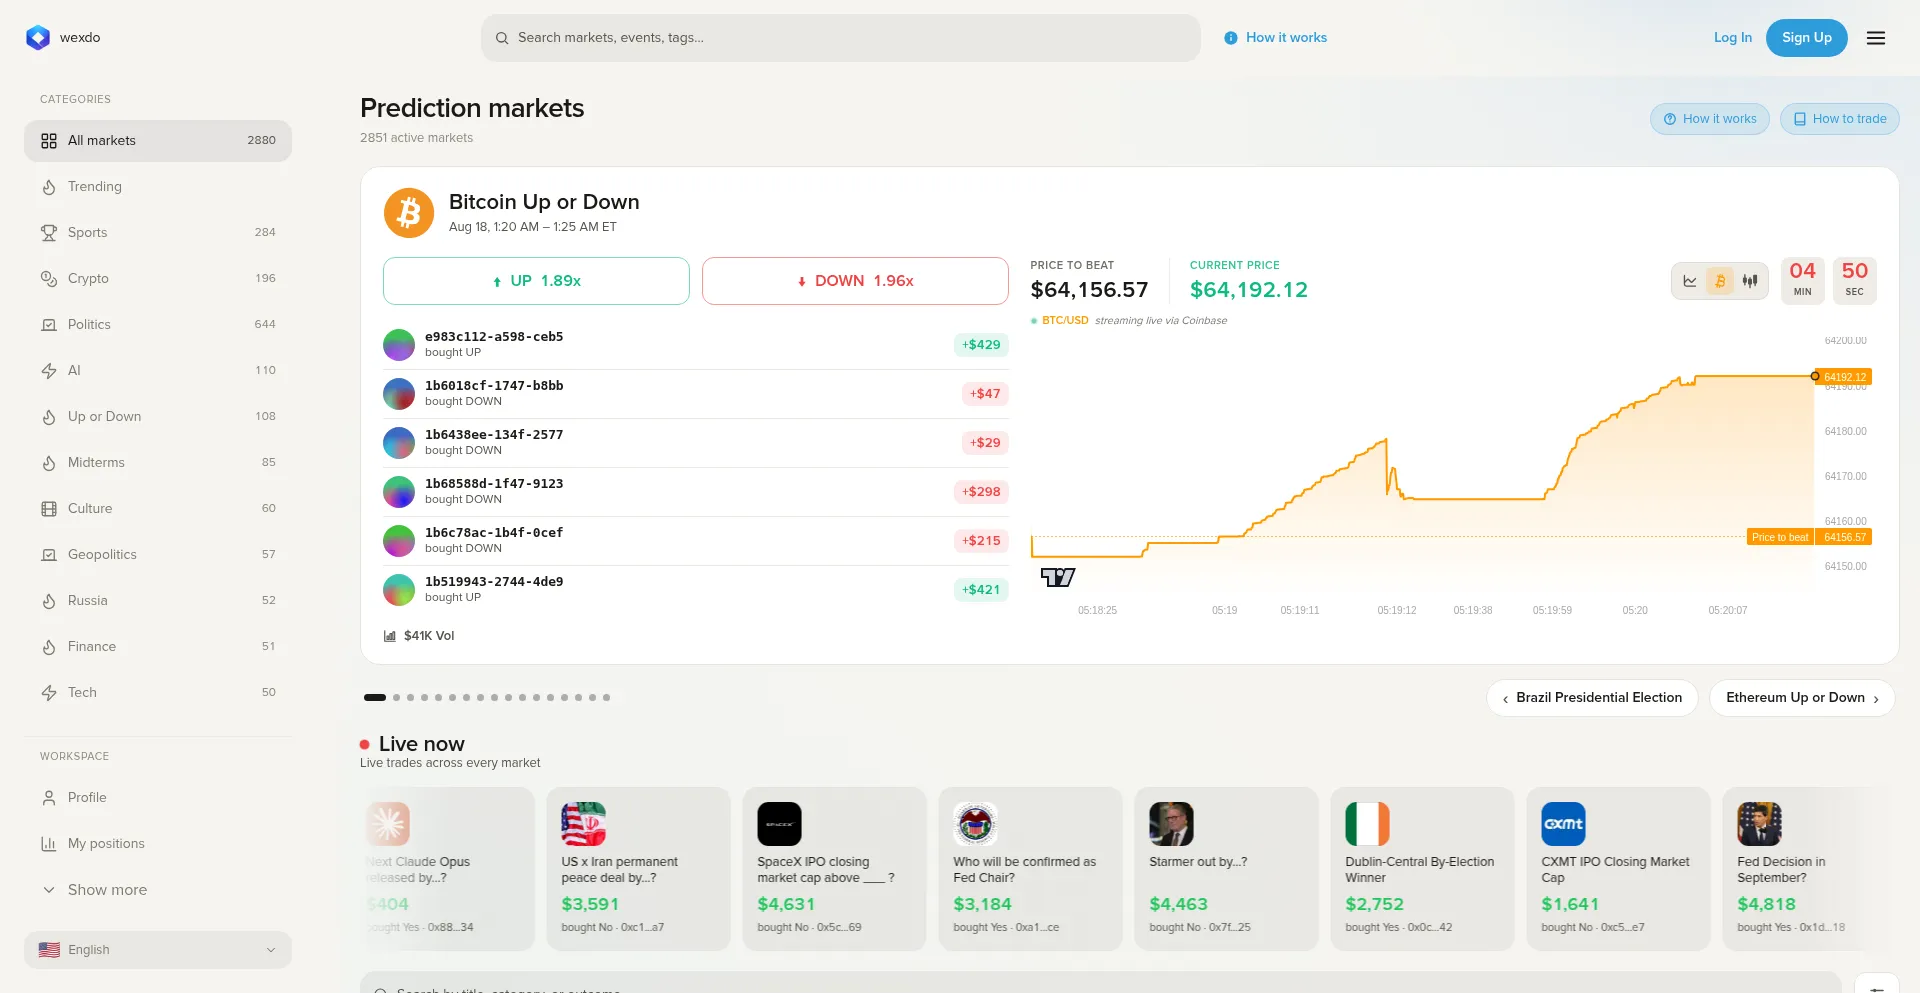Click the +$429 trade amount
Screen dimensions: 1920x993
click(x=981, y=345)
